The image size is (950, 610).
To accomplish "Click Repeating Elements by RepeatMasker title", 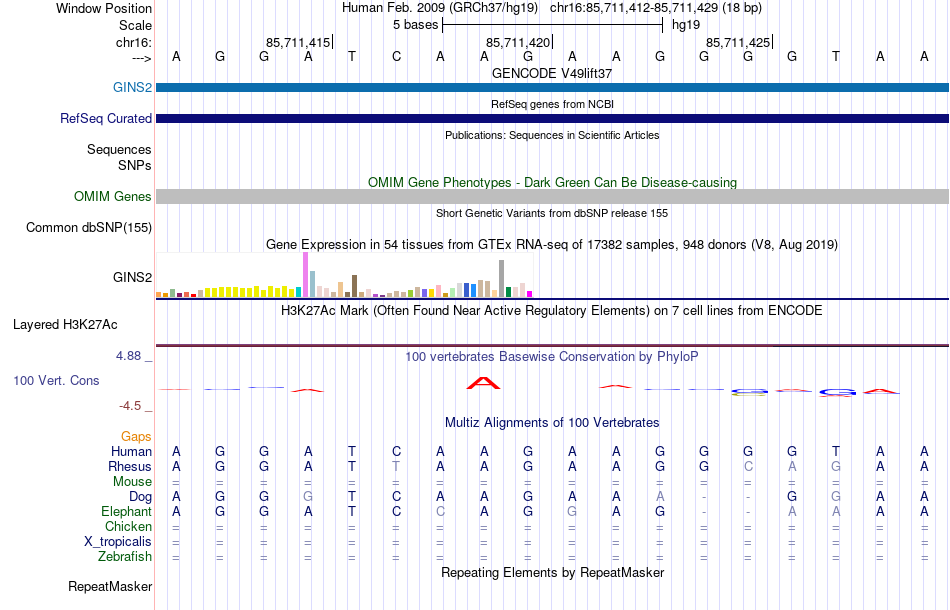I will tap(552, 572).
